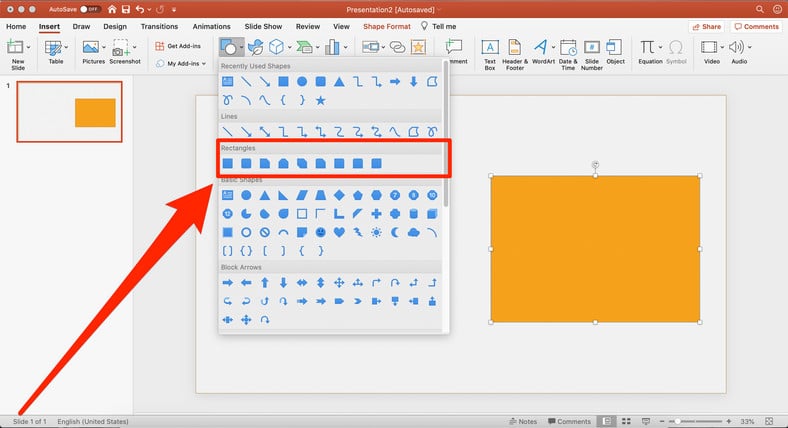The height and width of the screenshot is (428, 788).
Task: Click Get Add-ins
Action: click(x=178, y=46)
